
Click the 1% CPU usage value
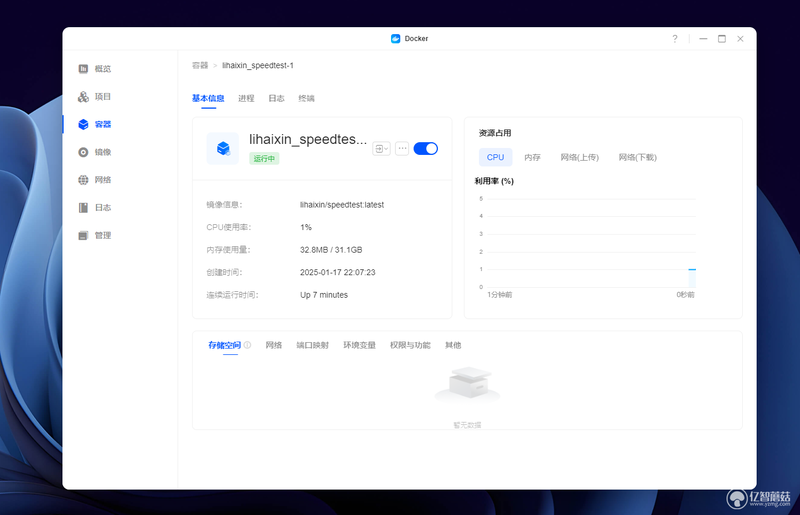click(306, 227)
